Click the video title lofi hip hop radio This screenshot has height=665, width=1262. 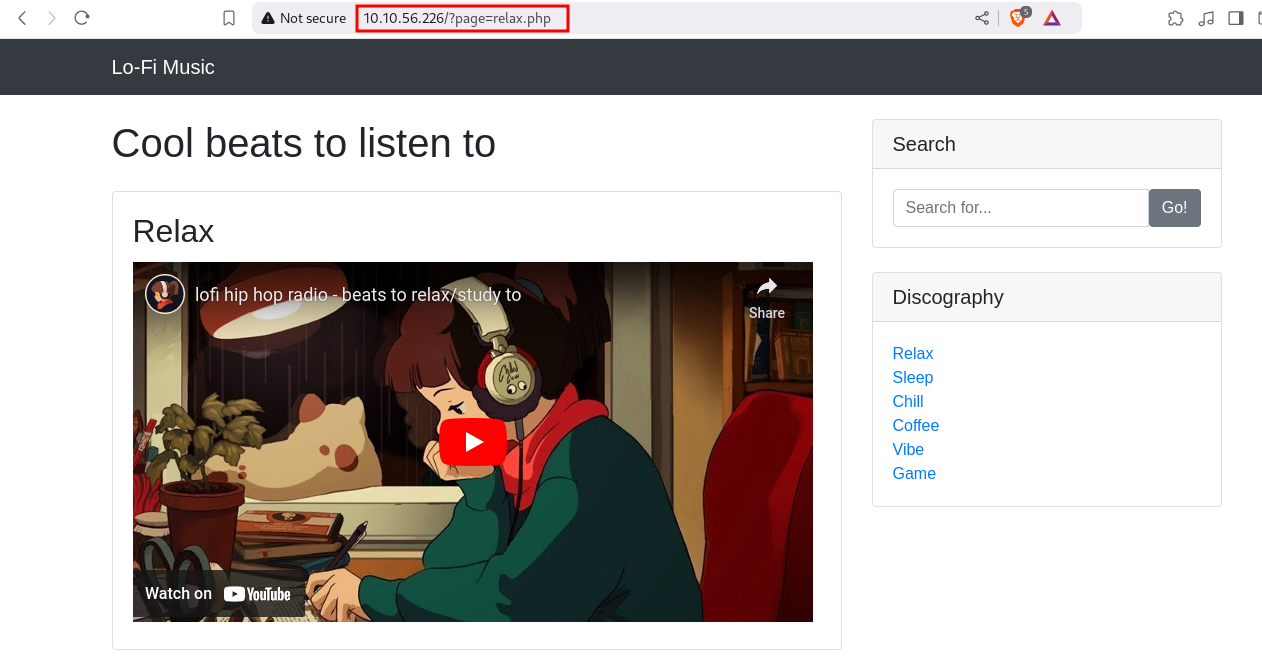(x=358, y=295)
